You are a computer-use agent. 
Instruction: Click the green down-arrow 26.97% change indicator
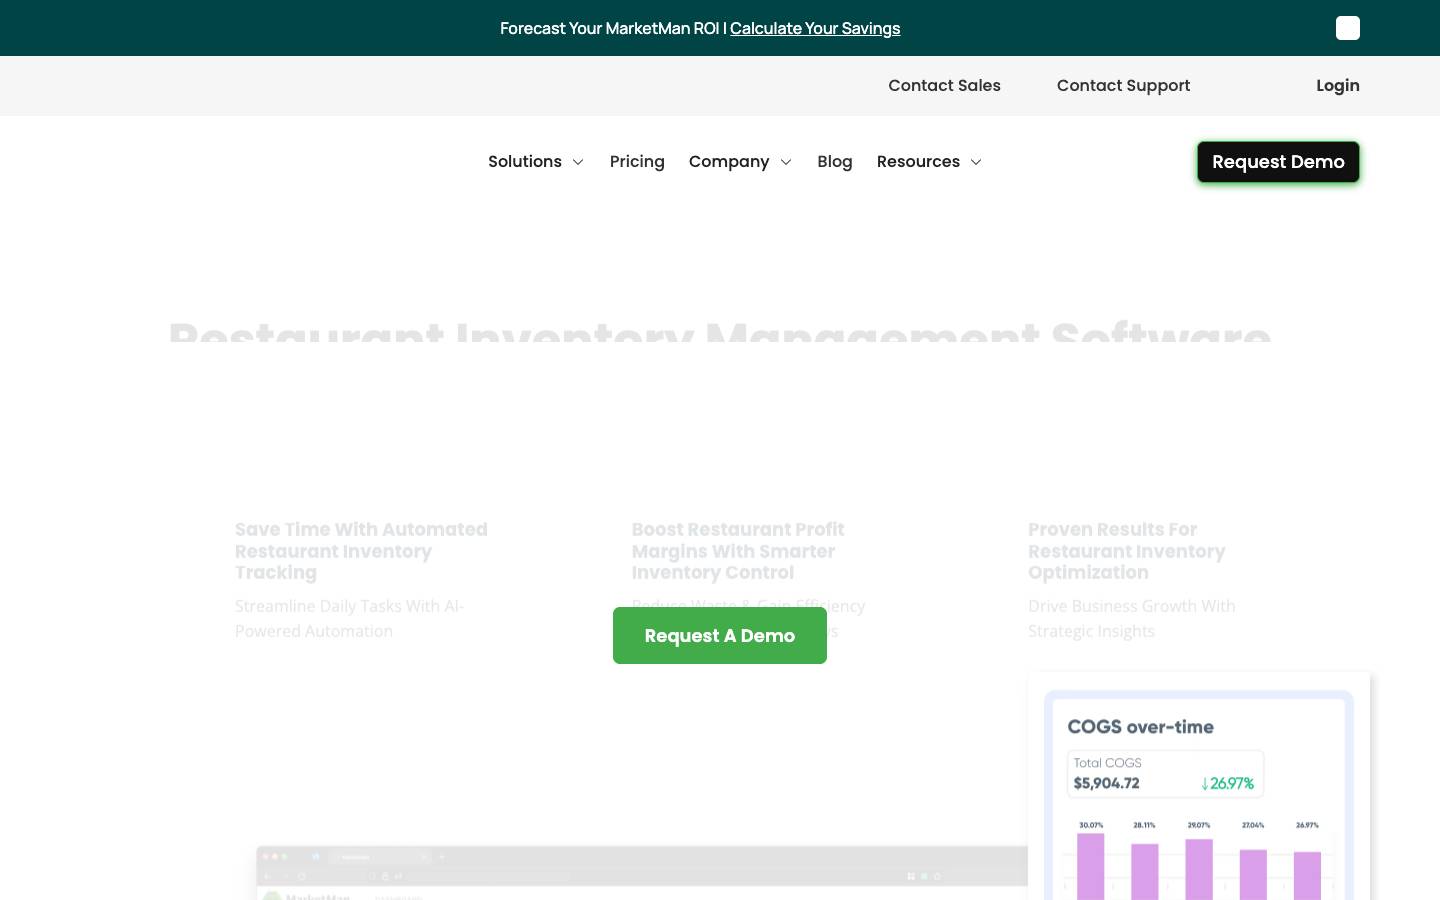click(1227, 783)
